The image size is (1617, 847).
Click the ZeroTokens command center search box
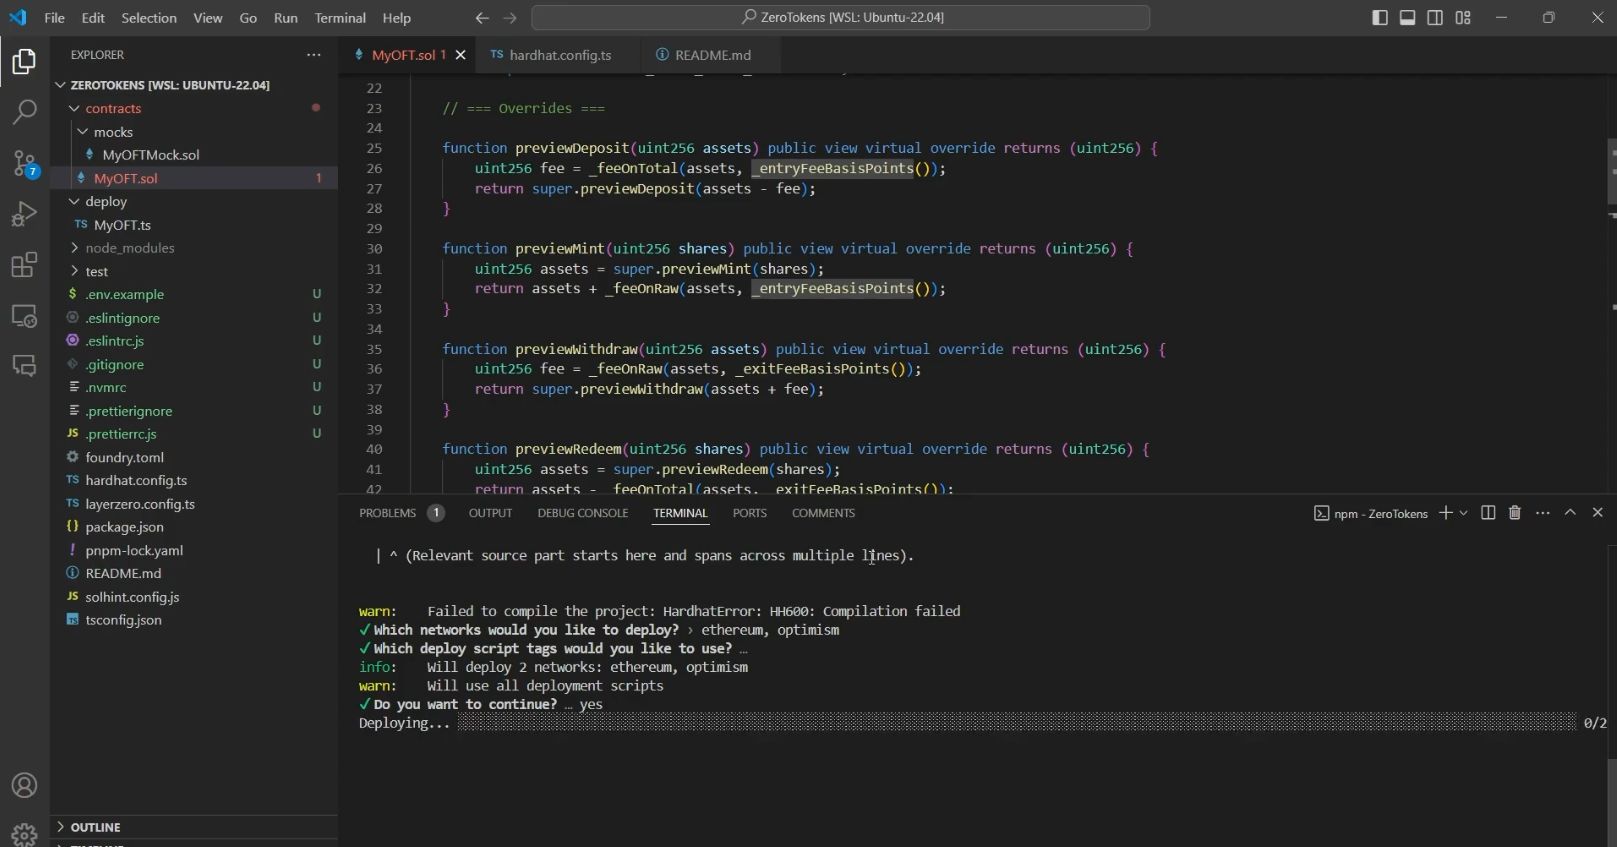coord(841,18)
